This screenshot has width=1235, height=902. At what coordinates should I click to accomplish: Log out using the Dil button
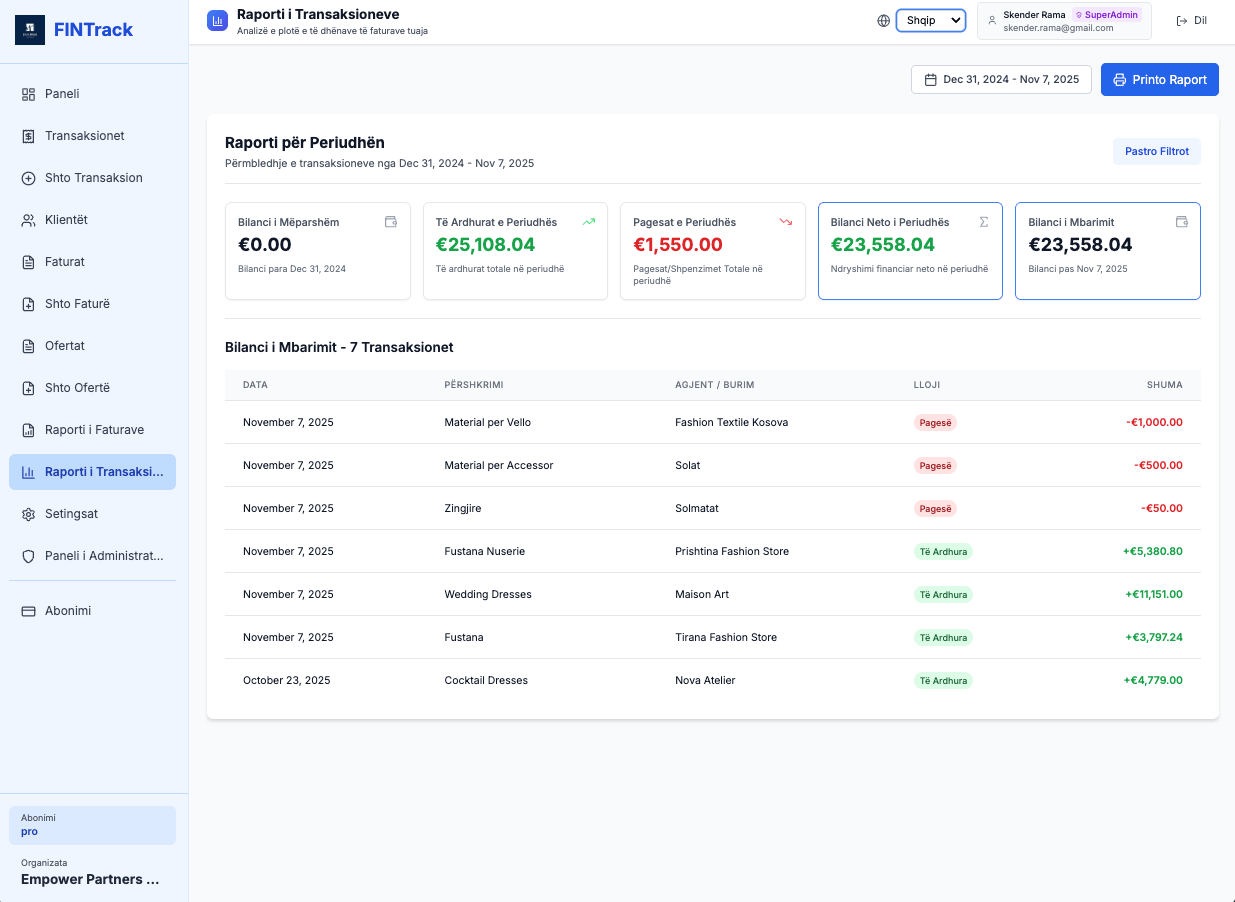pos(1192,20)
